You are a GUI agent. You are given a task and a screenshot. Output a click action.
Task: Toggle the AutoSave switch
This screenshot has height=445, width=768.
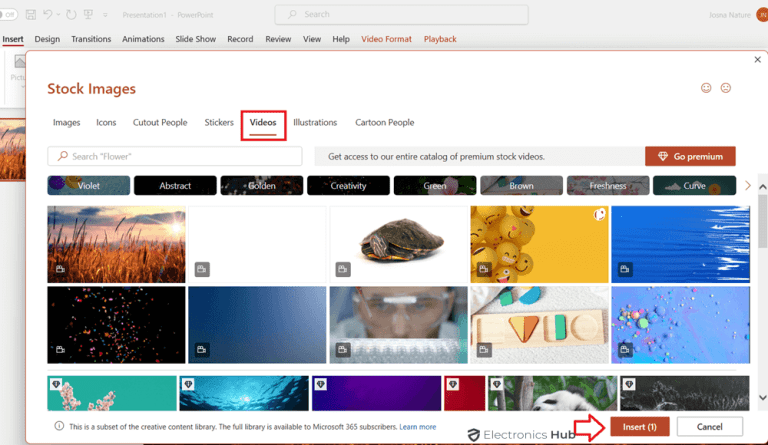pyautogui.click(x=8, y=15)
